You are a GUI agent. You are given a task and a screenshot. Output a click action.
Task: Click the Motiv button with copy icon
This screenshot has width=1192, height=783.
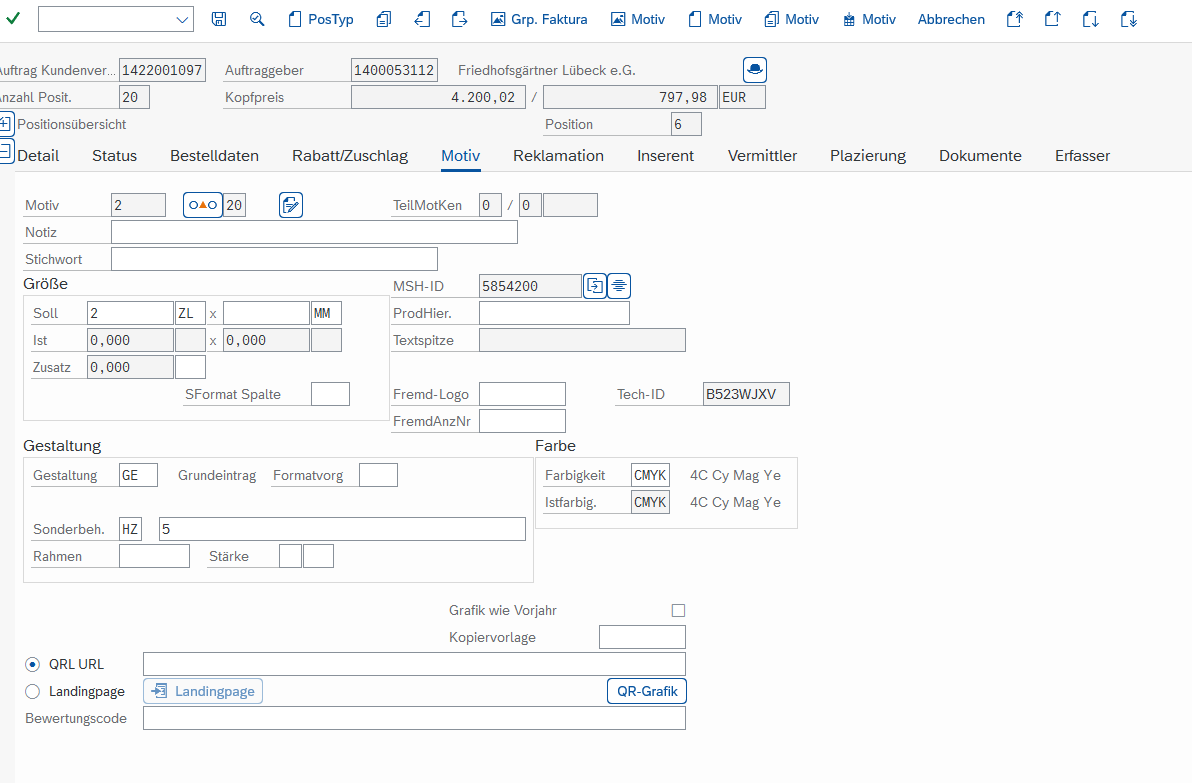pos(791,20)
